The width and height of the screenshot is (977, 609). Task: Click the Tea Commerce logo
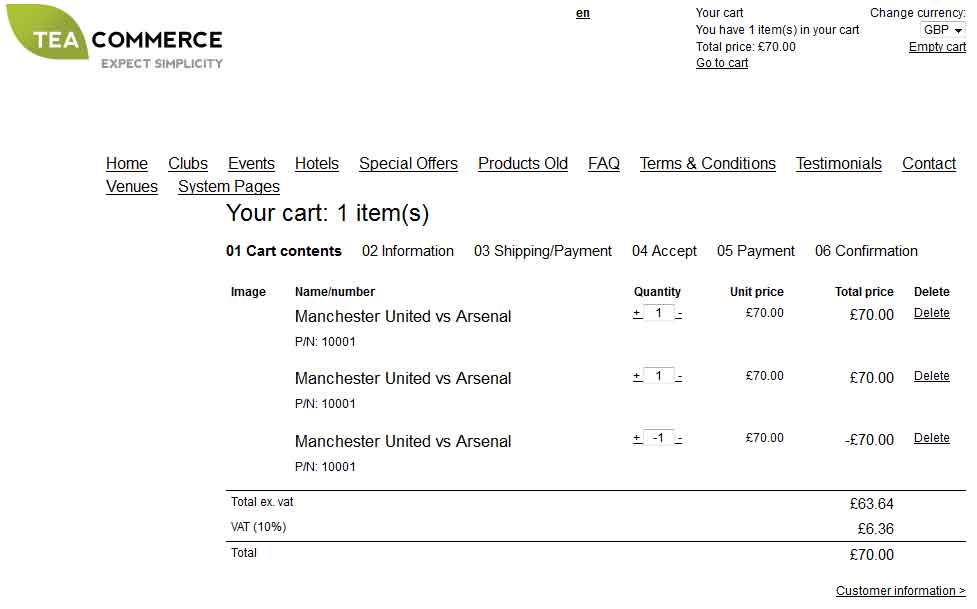click(x=115, y=37)
